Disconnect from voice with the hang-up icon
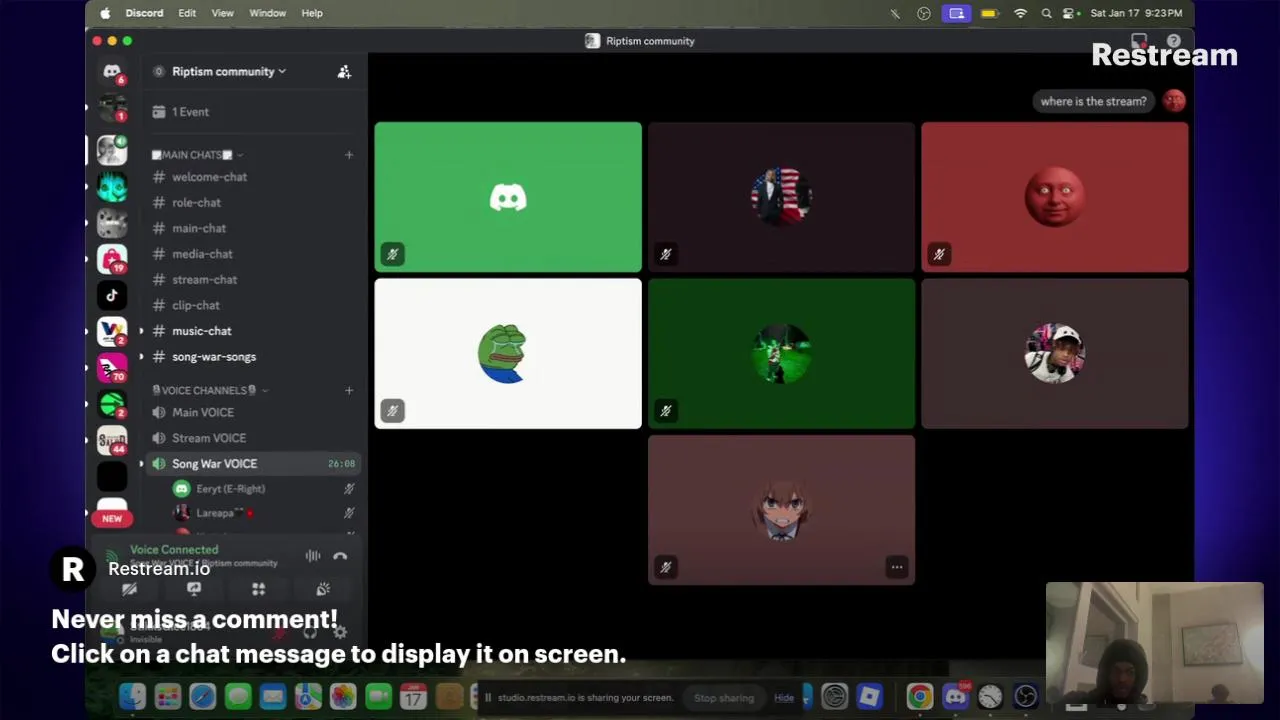 coord(340,556)
